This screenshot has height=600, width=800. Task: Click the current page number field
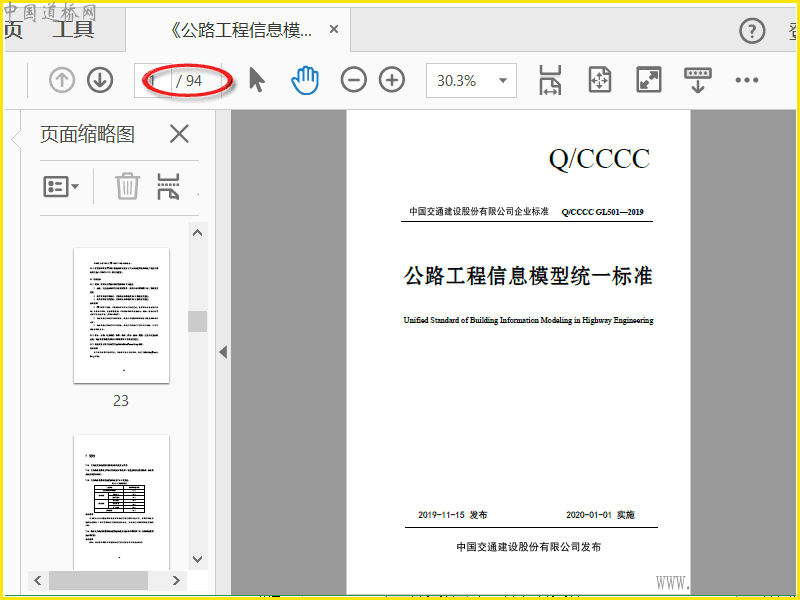[153, 80]
